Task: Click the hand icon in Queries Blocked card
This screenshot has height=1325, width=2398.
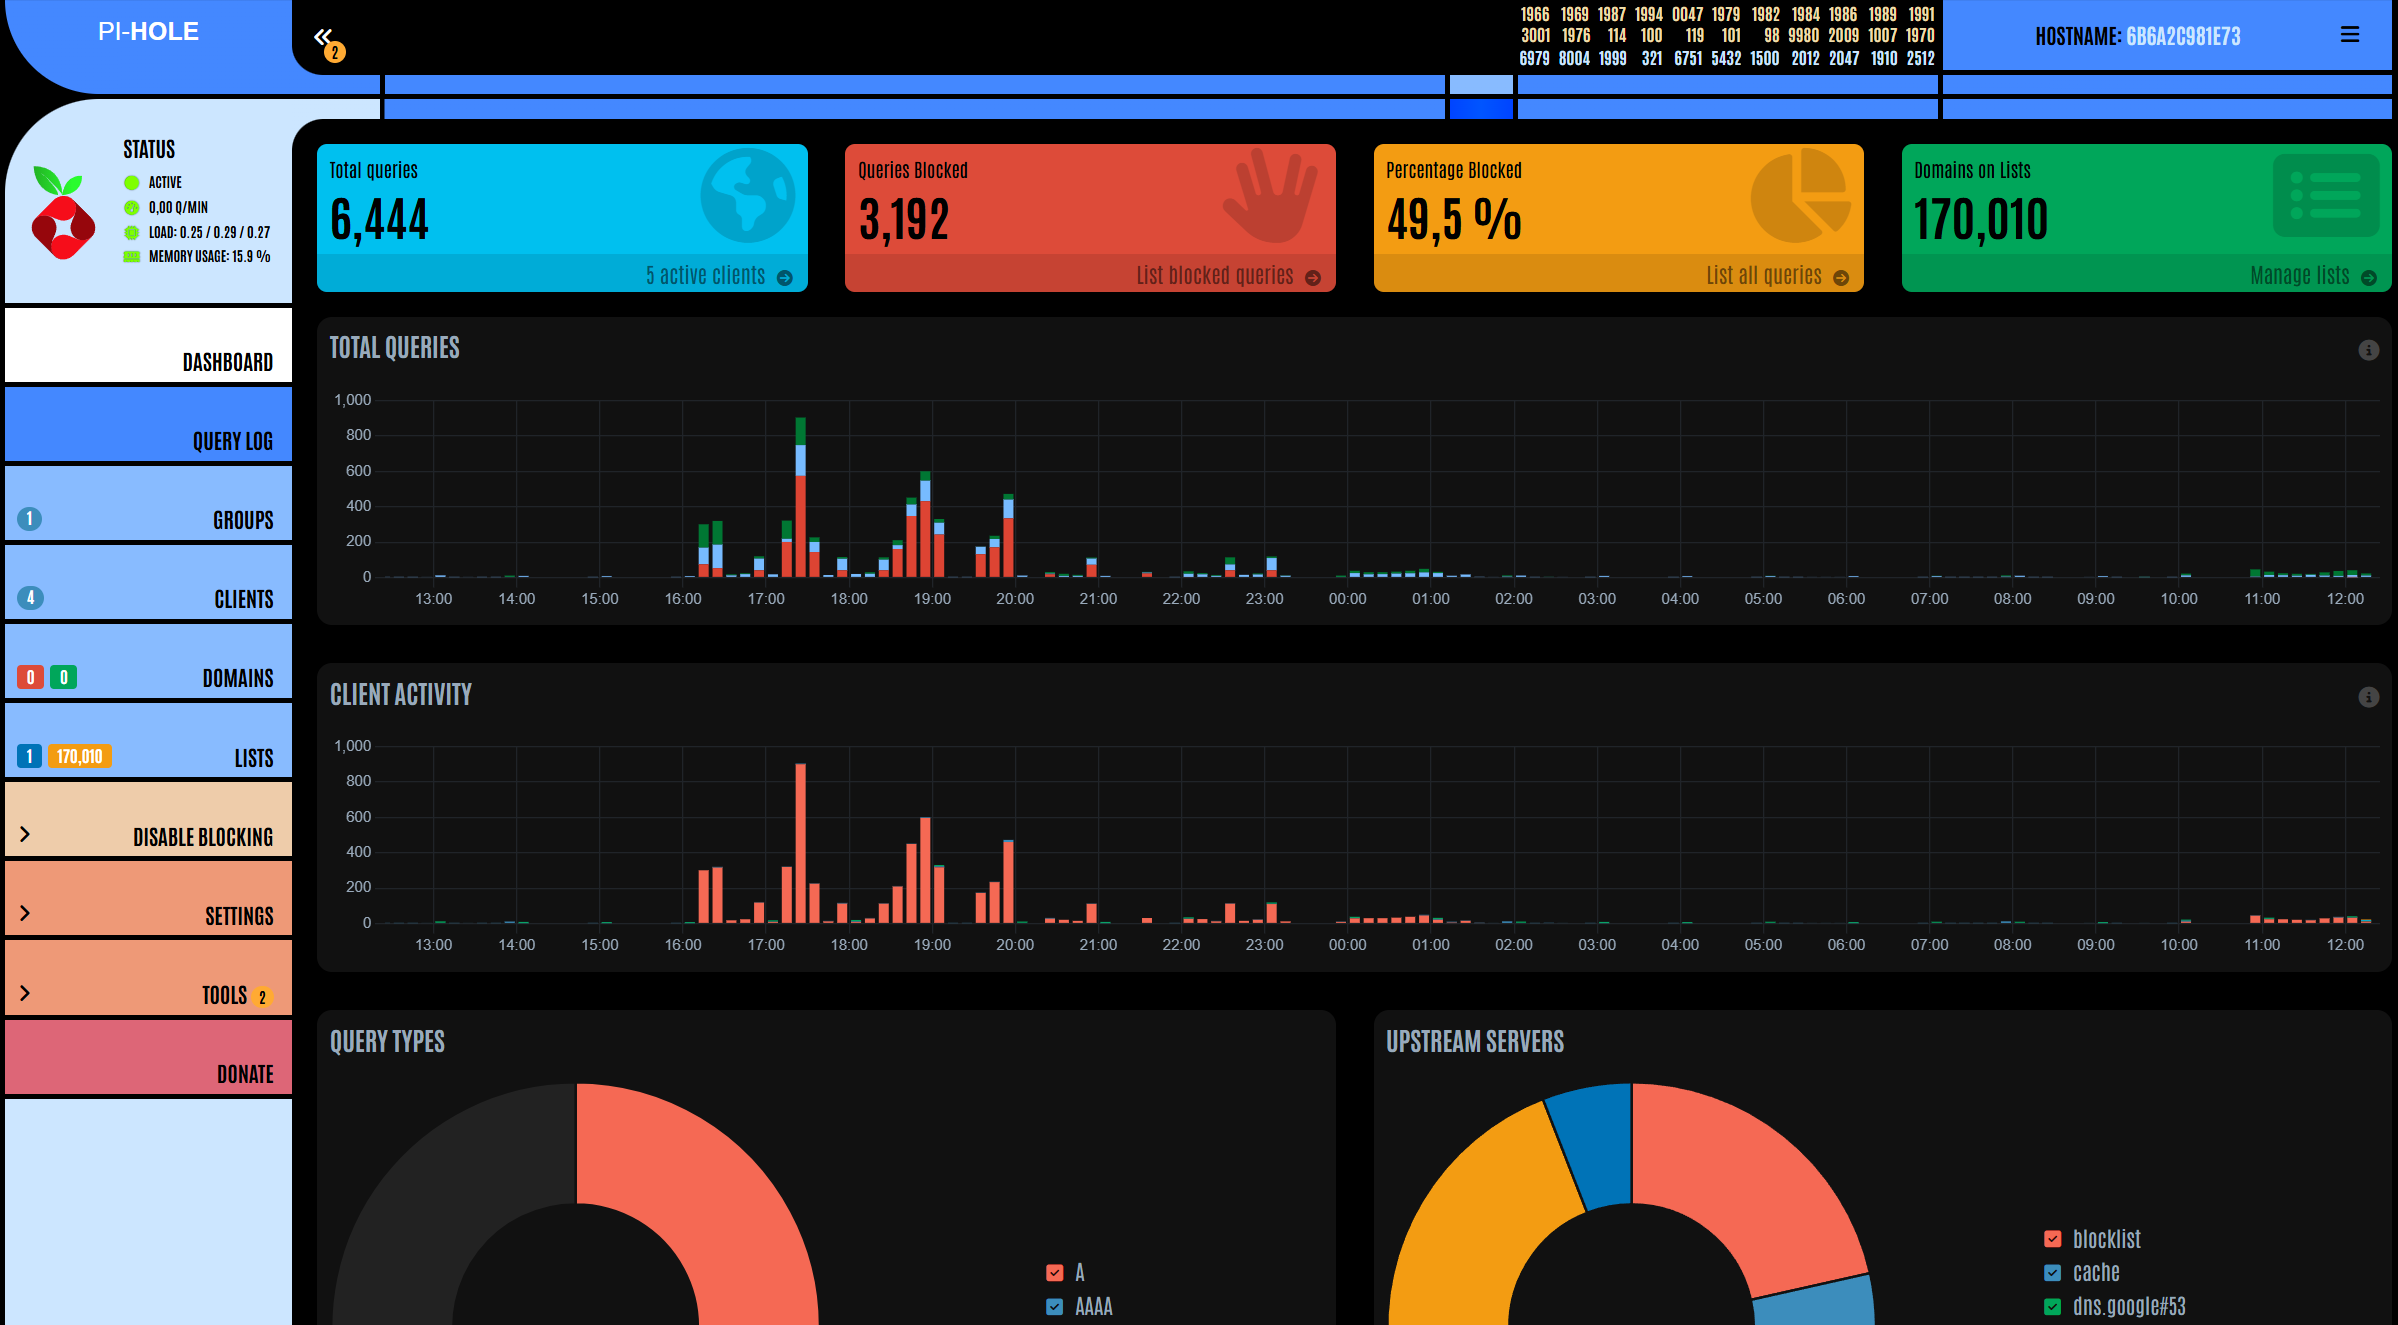Action: tap(1270, 196)
